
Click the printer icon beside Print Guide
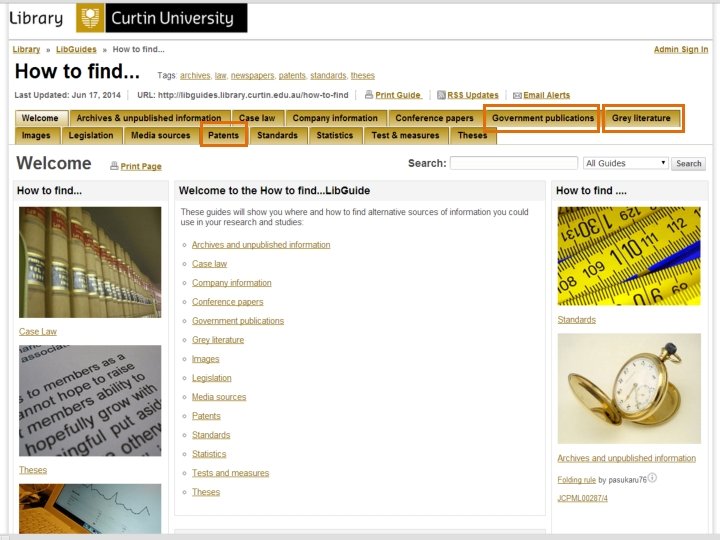pos(368,95)
